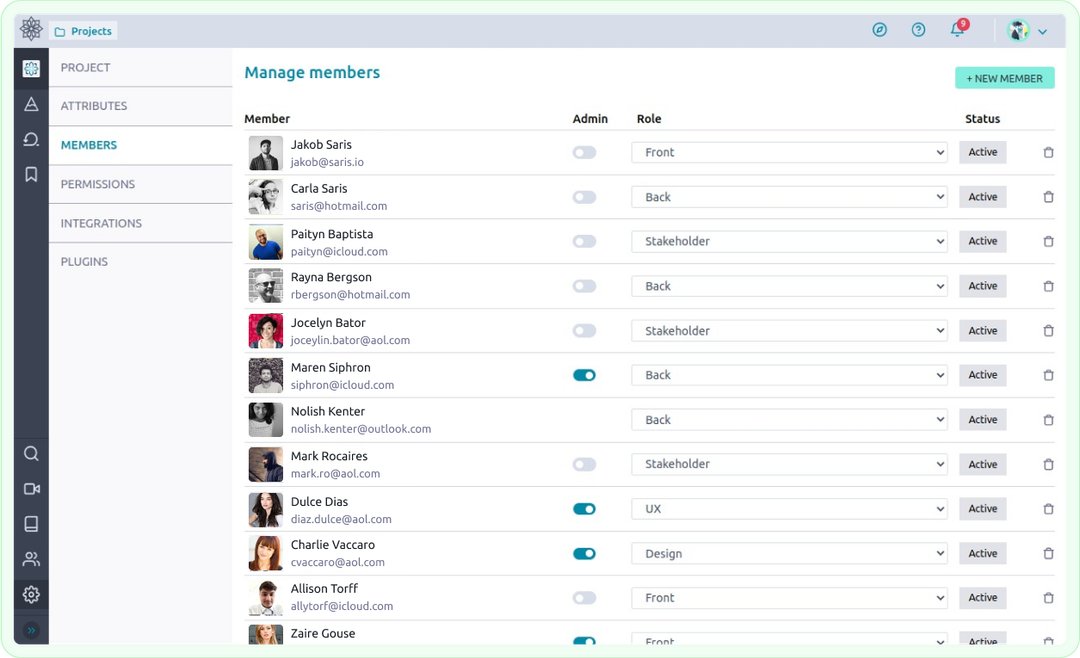Image resolution: width=1080 pixels, height=658 pixels.
Task: Open the compass explore icon in the top bar
Action: coord(879,29)
